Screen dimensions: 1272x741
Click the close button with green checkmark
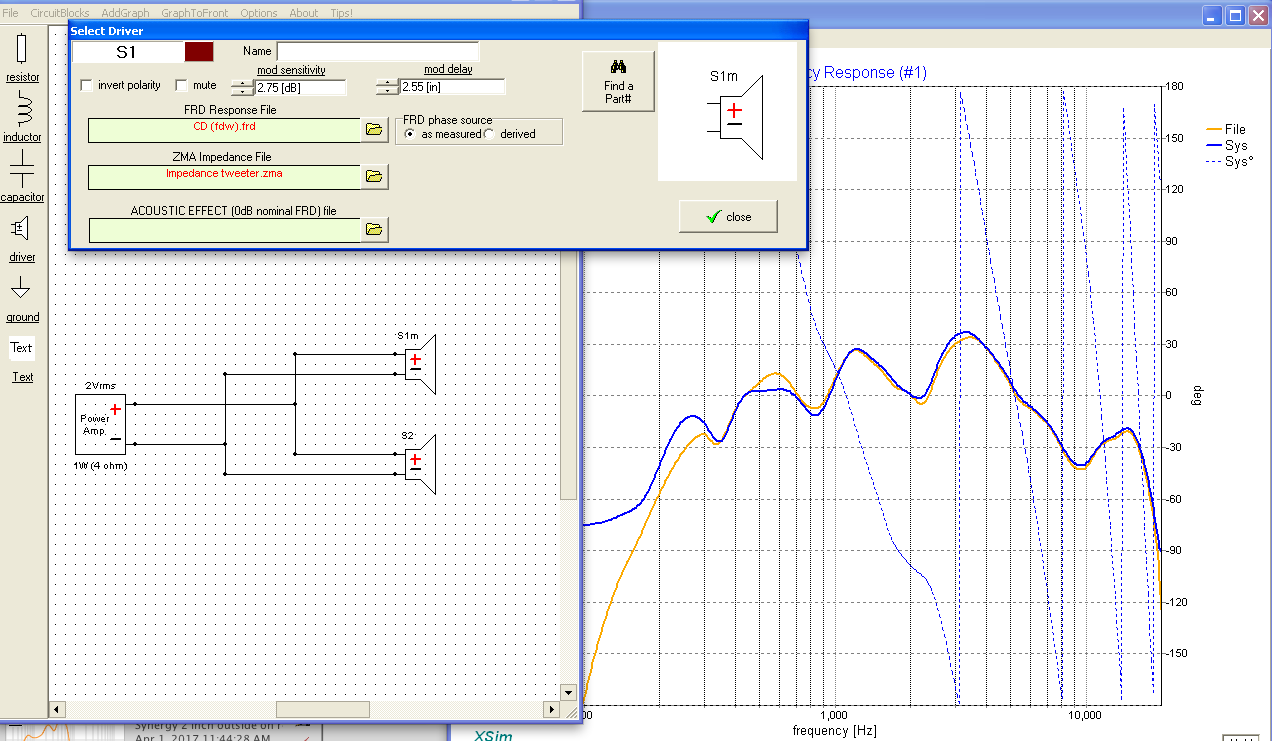click(728, 217)
